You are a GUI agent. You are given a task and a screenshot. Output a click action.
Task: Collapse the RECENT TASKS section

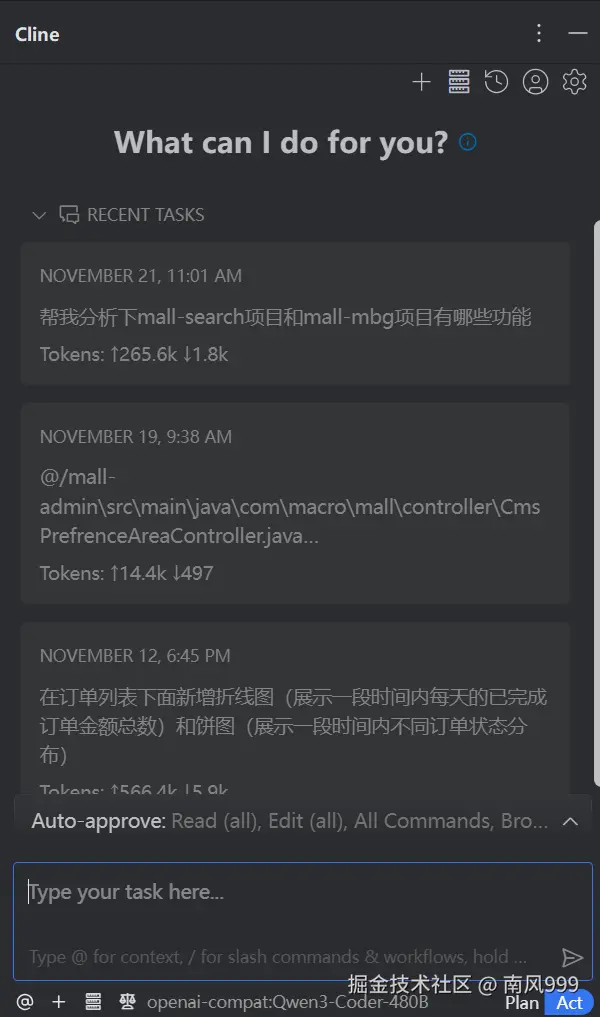tap(40, 215)
